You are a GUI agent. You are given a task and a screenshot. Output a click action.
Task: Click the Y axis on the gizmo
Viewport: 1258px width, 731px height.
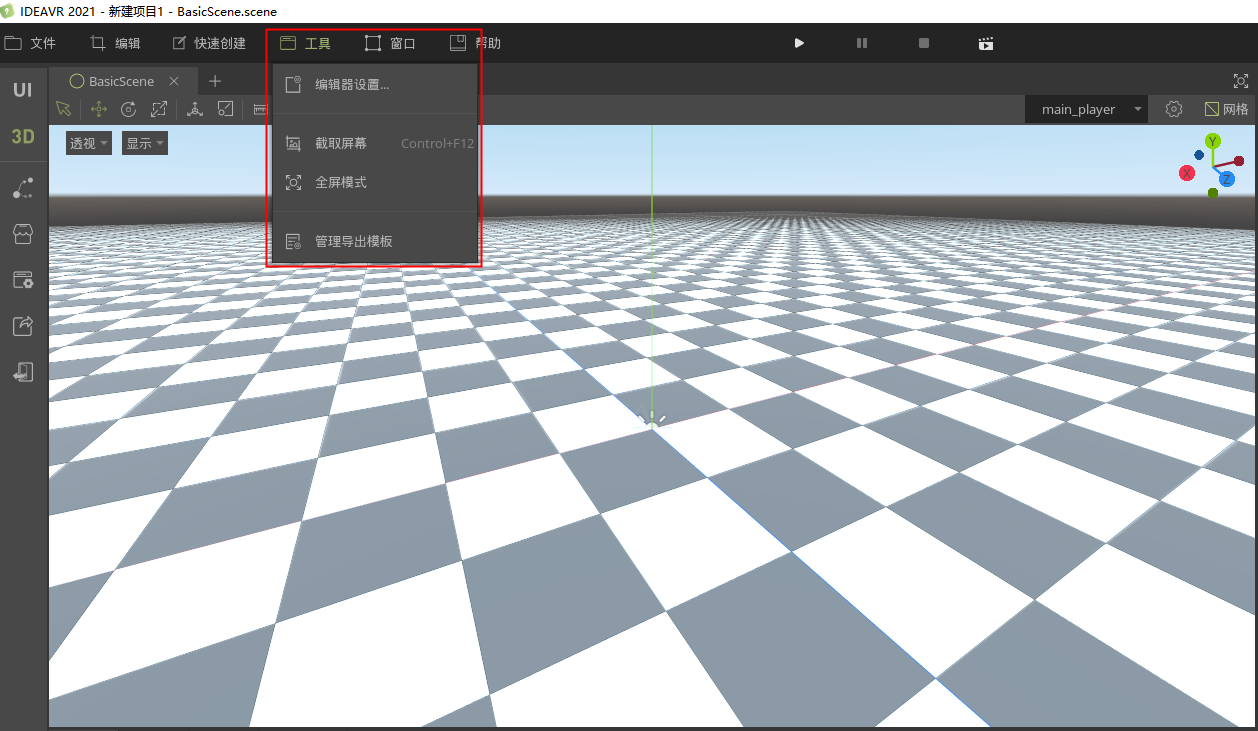pos(1212,141)
